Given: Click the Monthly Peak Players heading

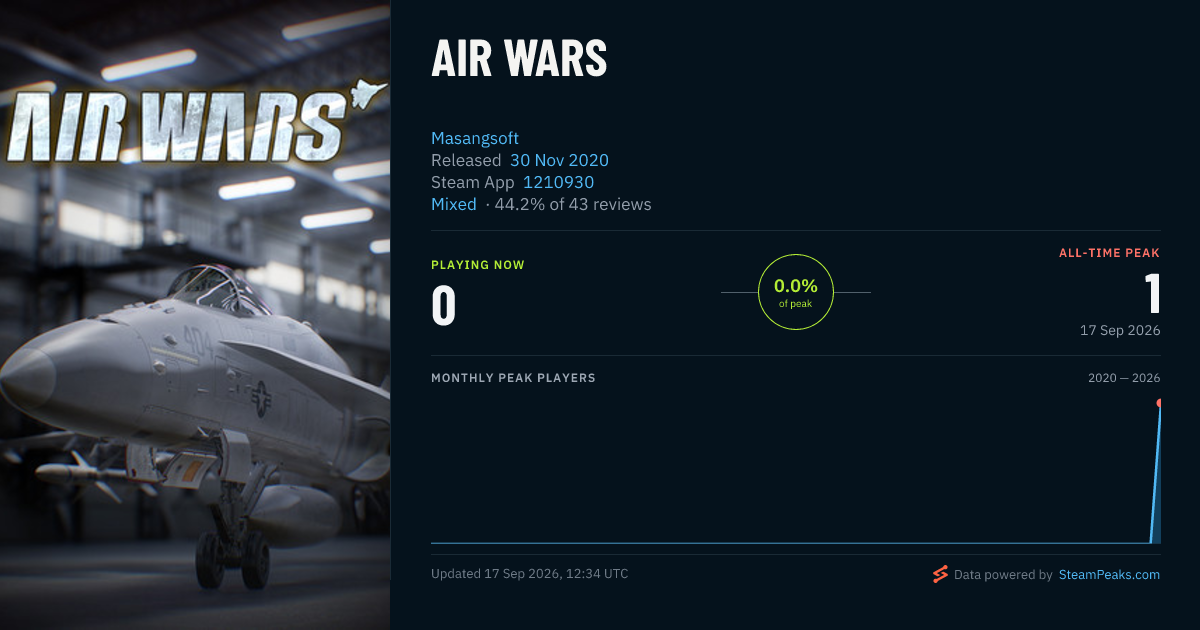Looking at the screenshot, I should 513,378.
